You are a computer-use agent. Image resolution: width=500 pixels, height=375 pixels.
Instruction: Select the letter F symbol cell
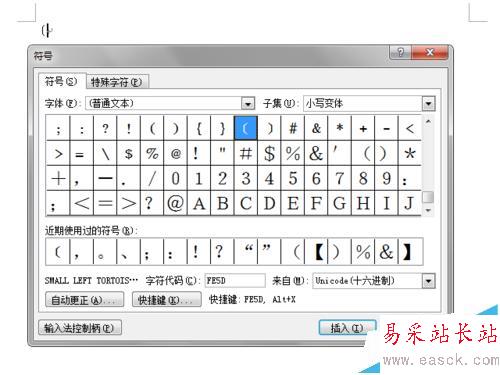click(x=316, y=203)
